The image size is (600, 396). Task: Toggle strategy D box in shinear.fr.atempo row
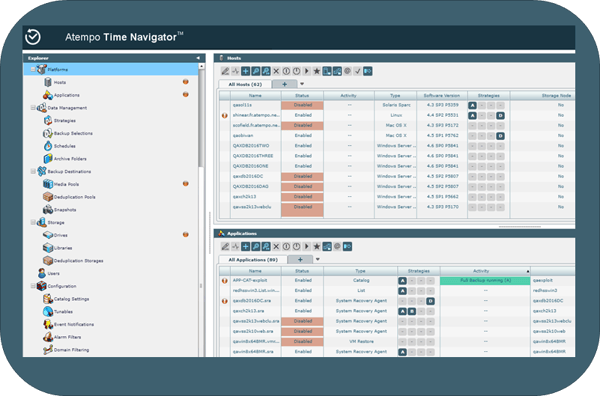click(x=500, y=116)
